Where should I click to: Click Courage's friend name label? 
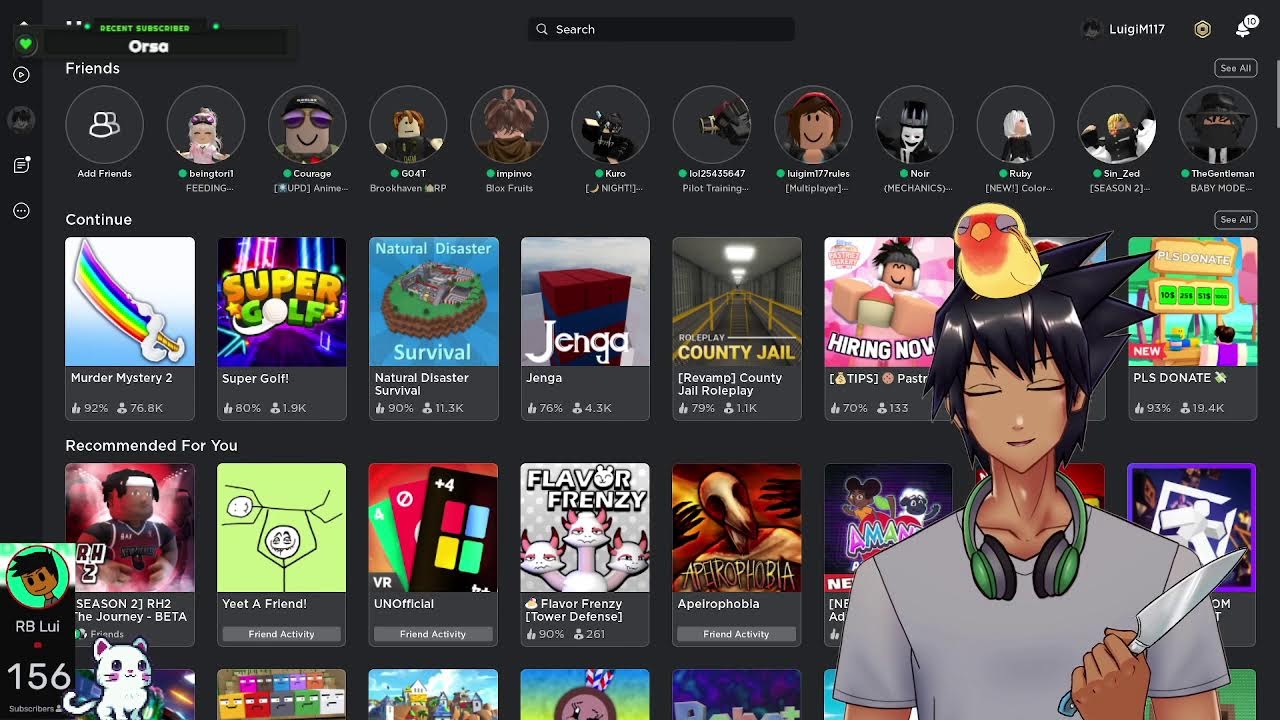coord(312,174)
